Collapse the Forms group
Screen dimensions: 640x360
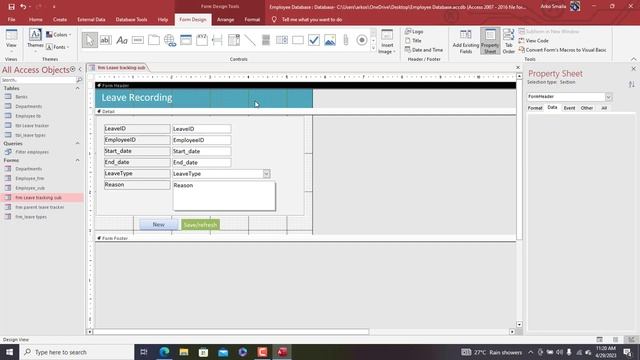click(x=77, y=160)
